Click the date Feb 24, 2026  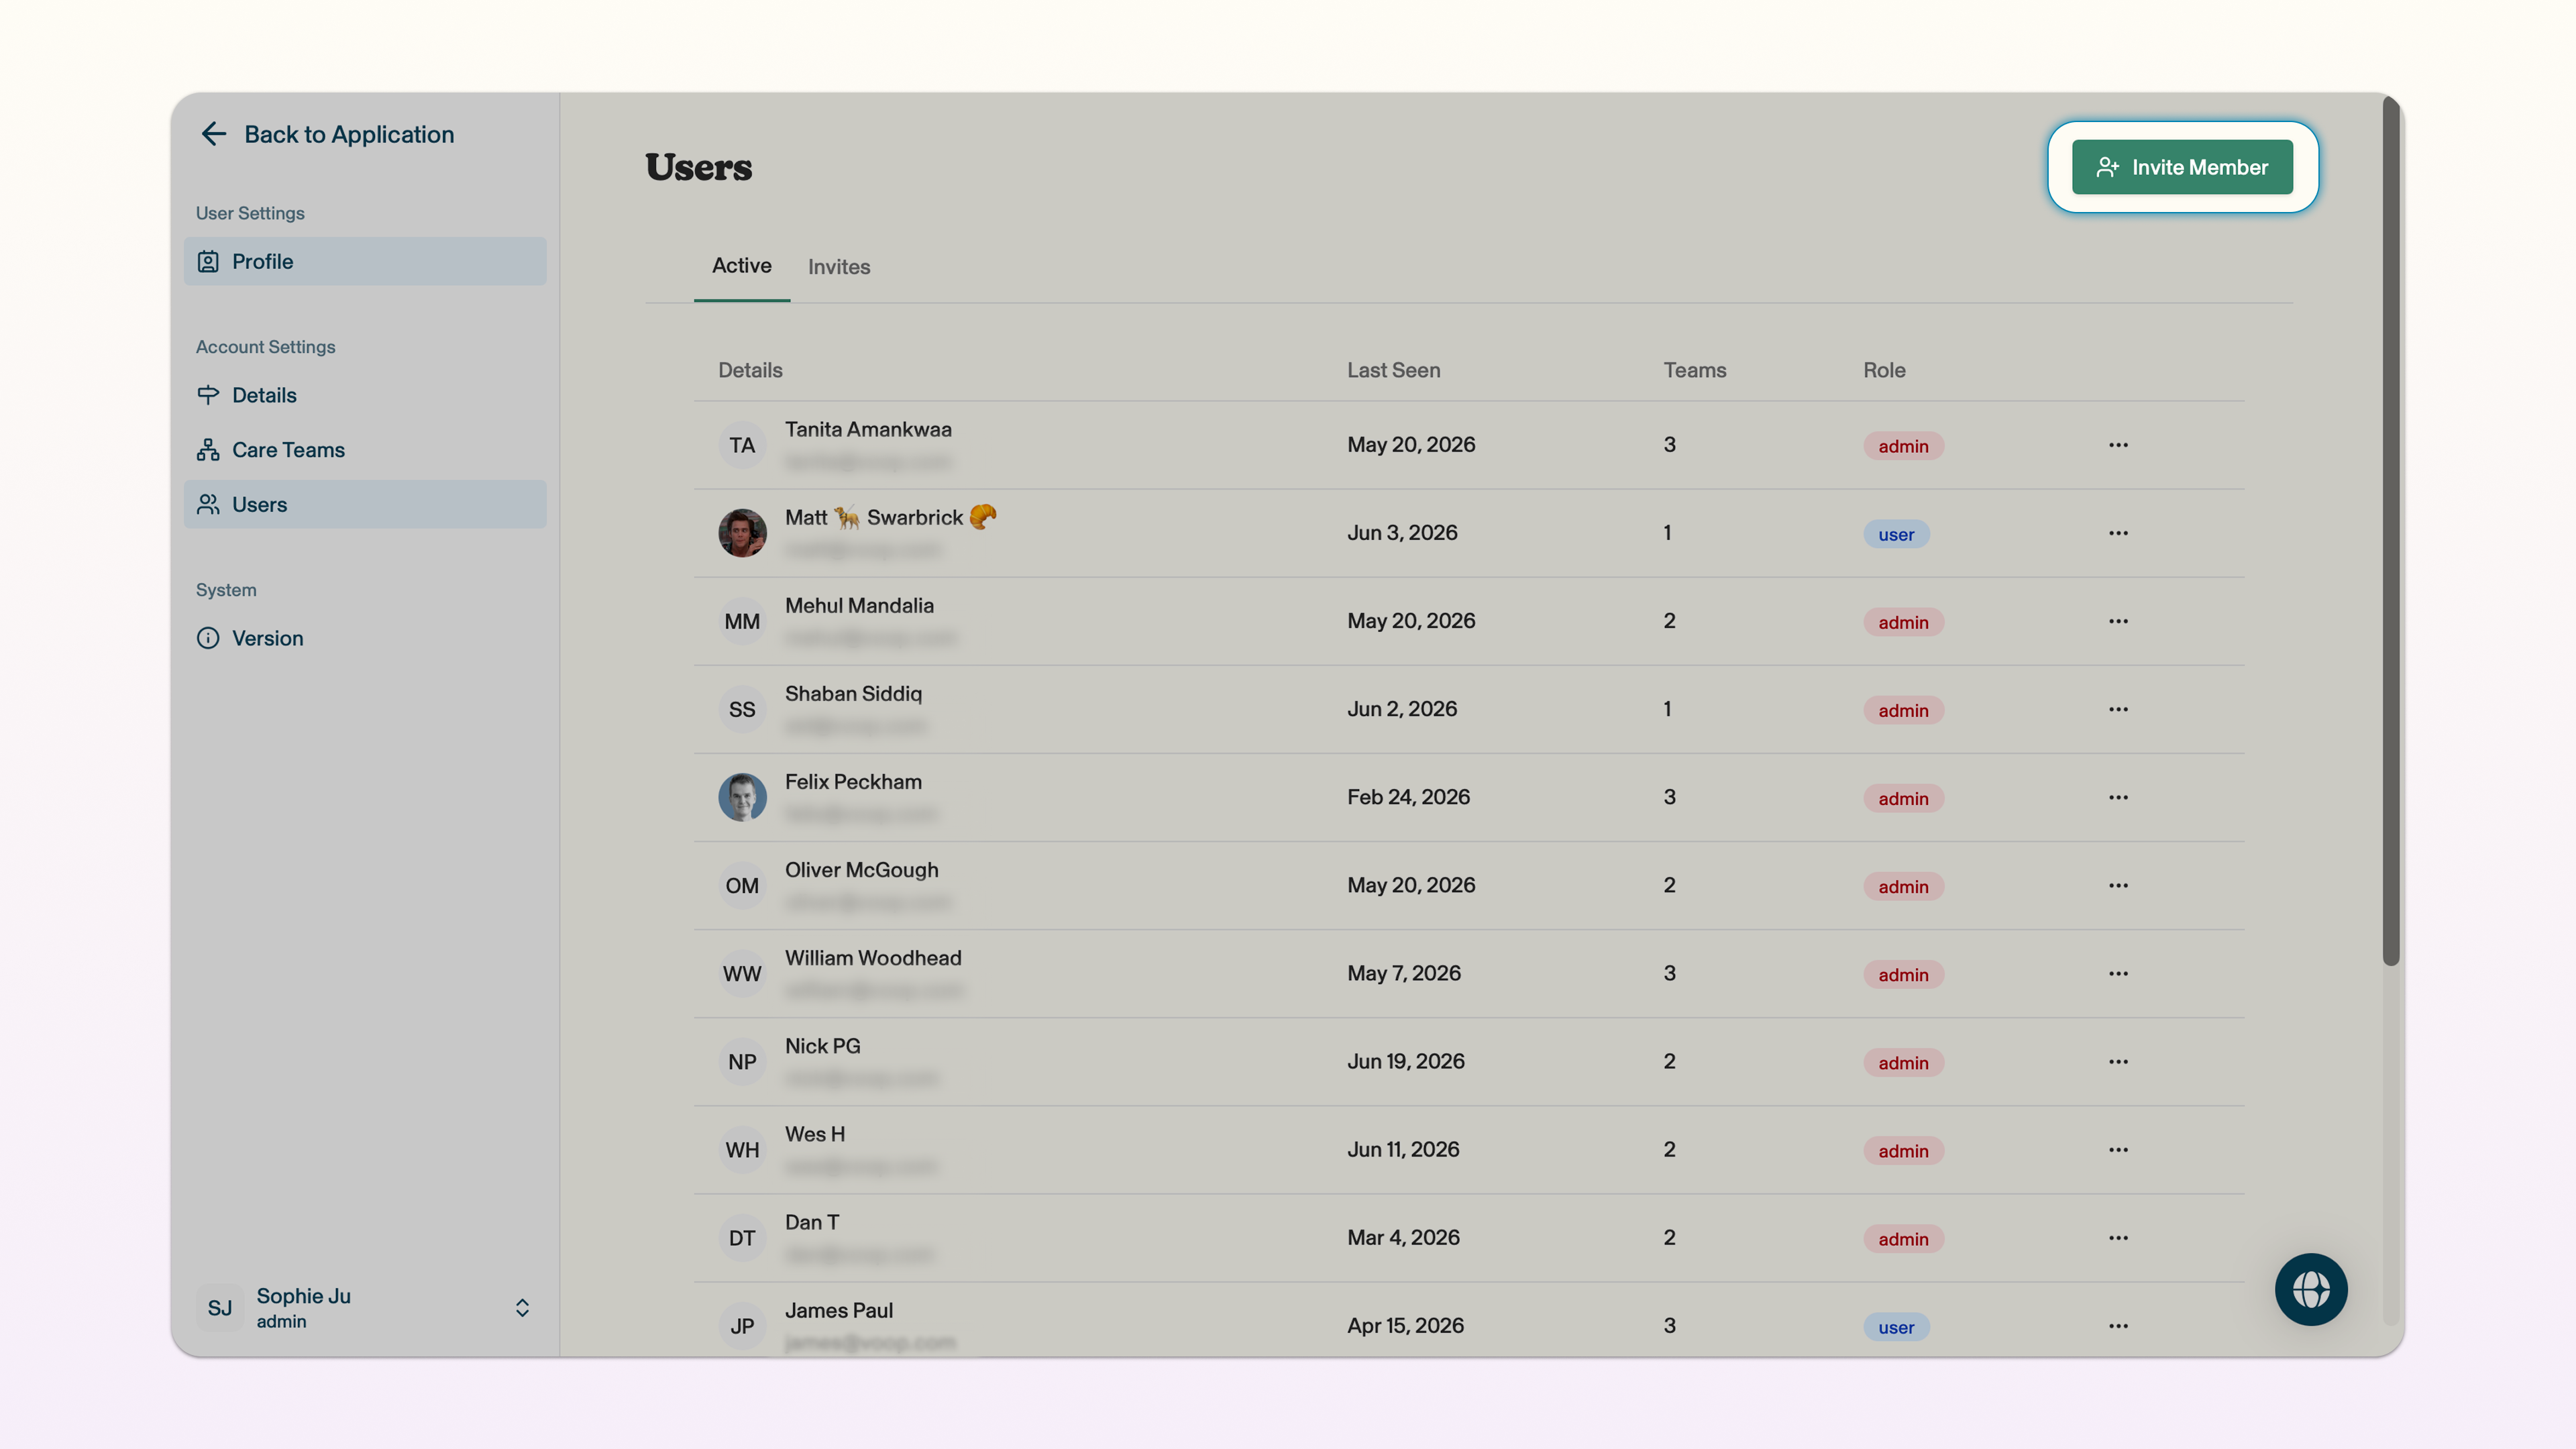(1408, 797)
